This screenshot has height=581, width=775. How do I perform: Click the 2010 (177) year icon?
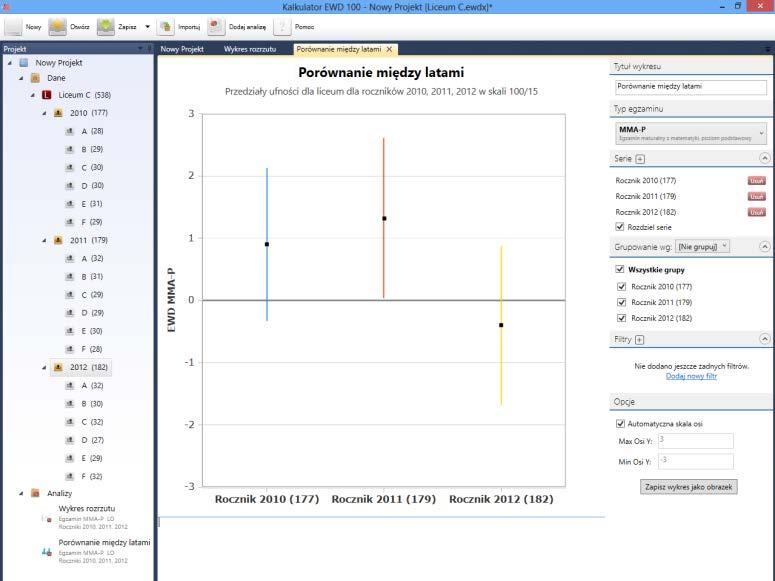coord(58,113)
